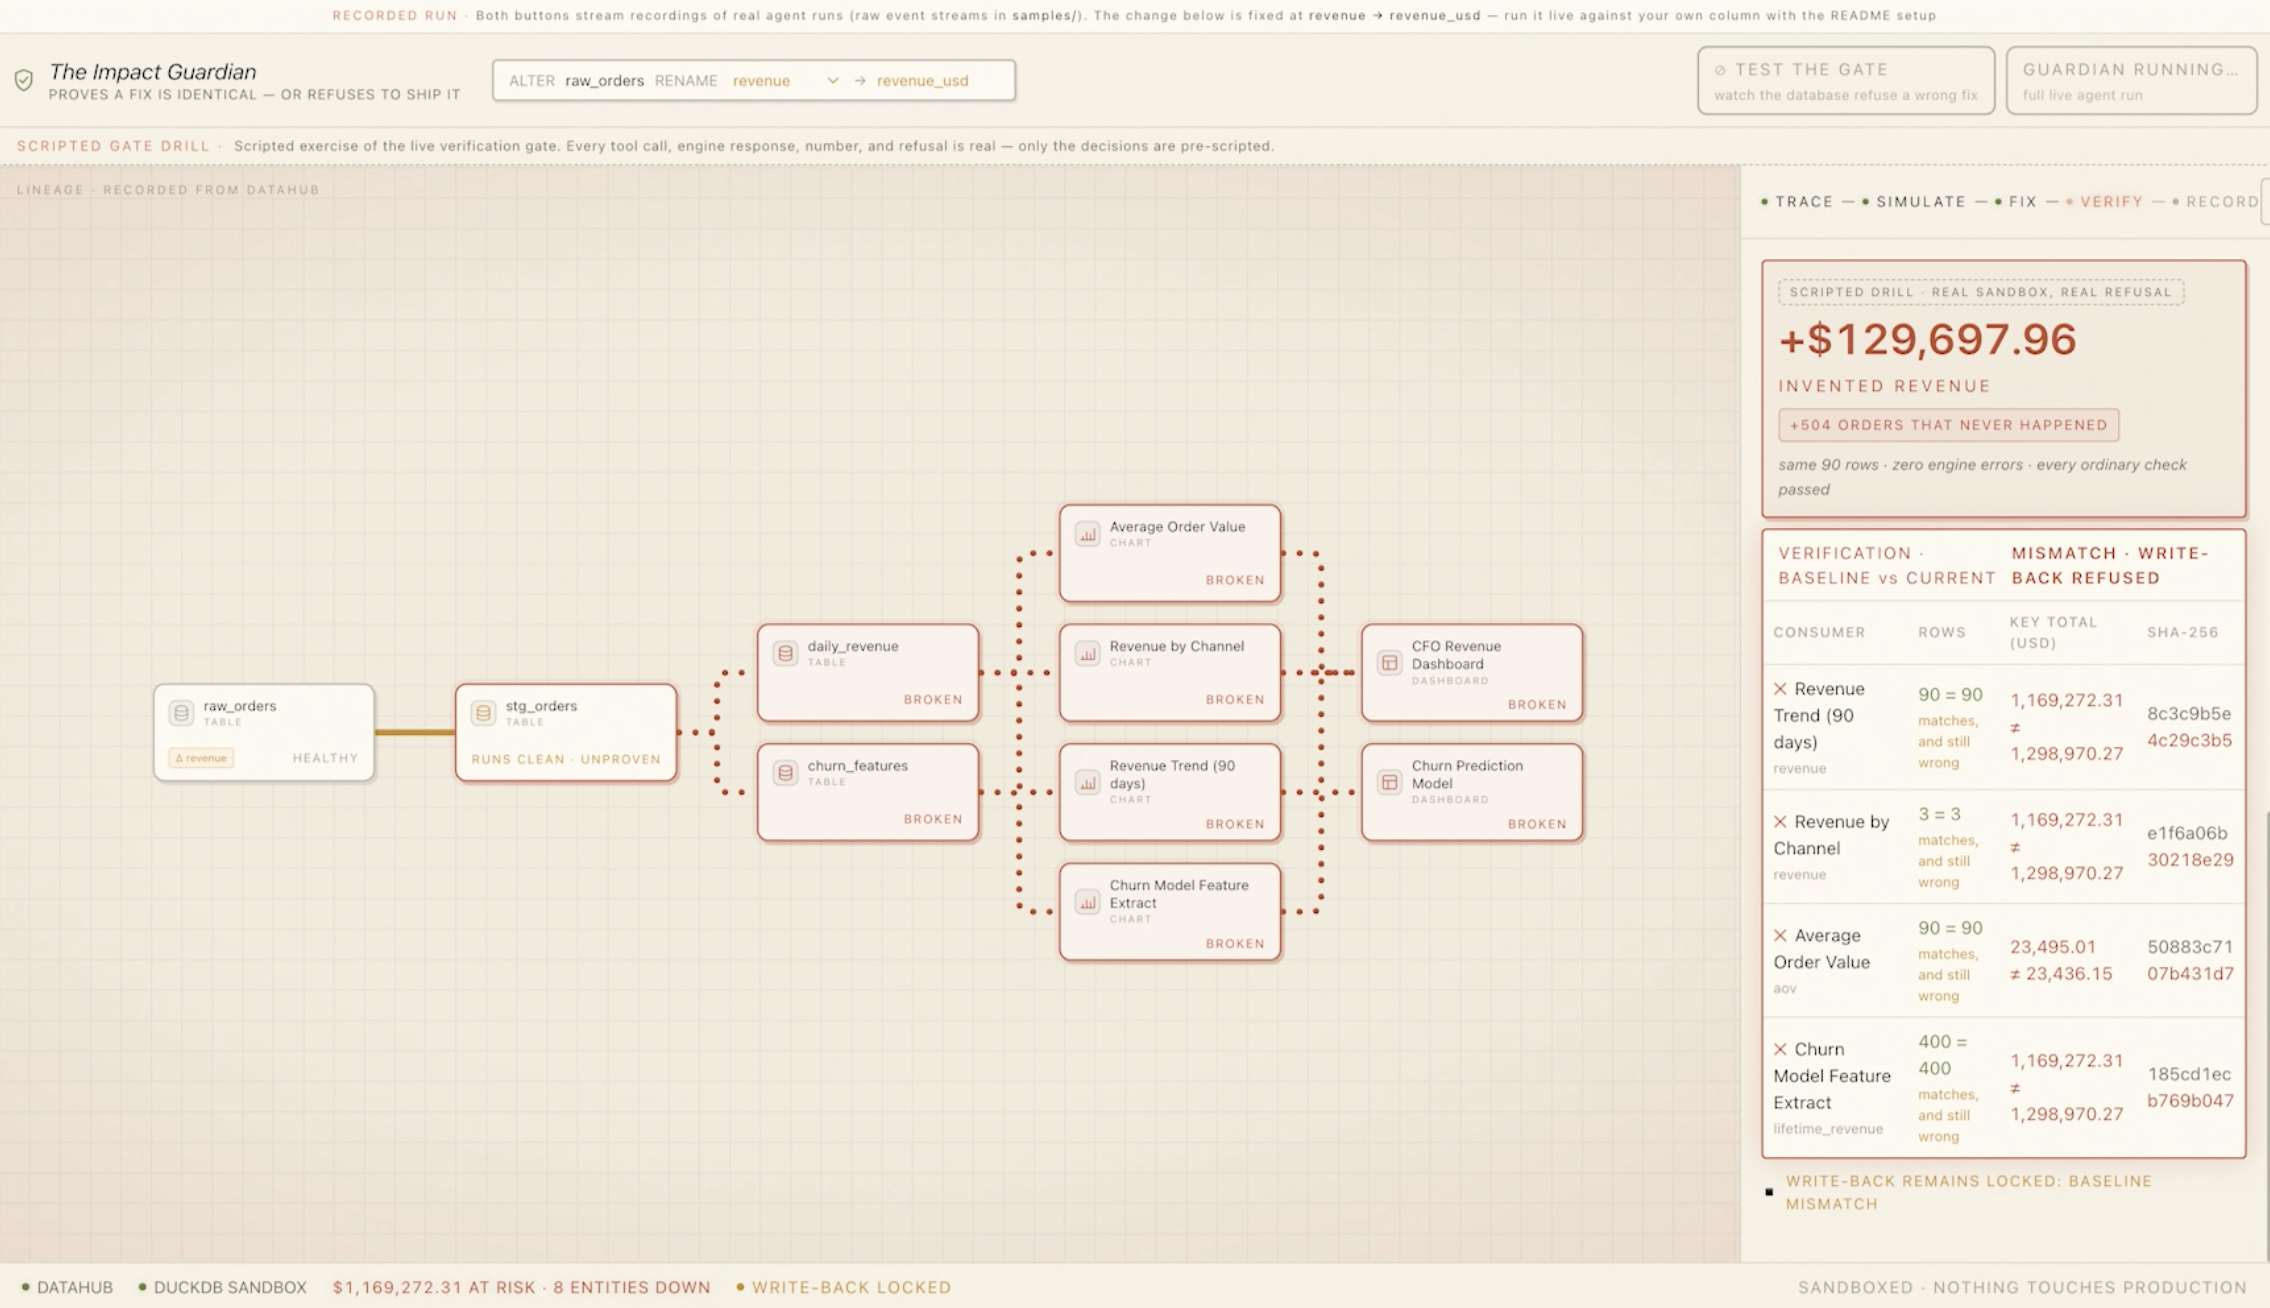Click the Revenue by Channel chart icon

coord(1087,653)
